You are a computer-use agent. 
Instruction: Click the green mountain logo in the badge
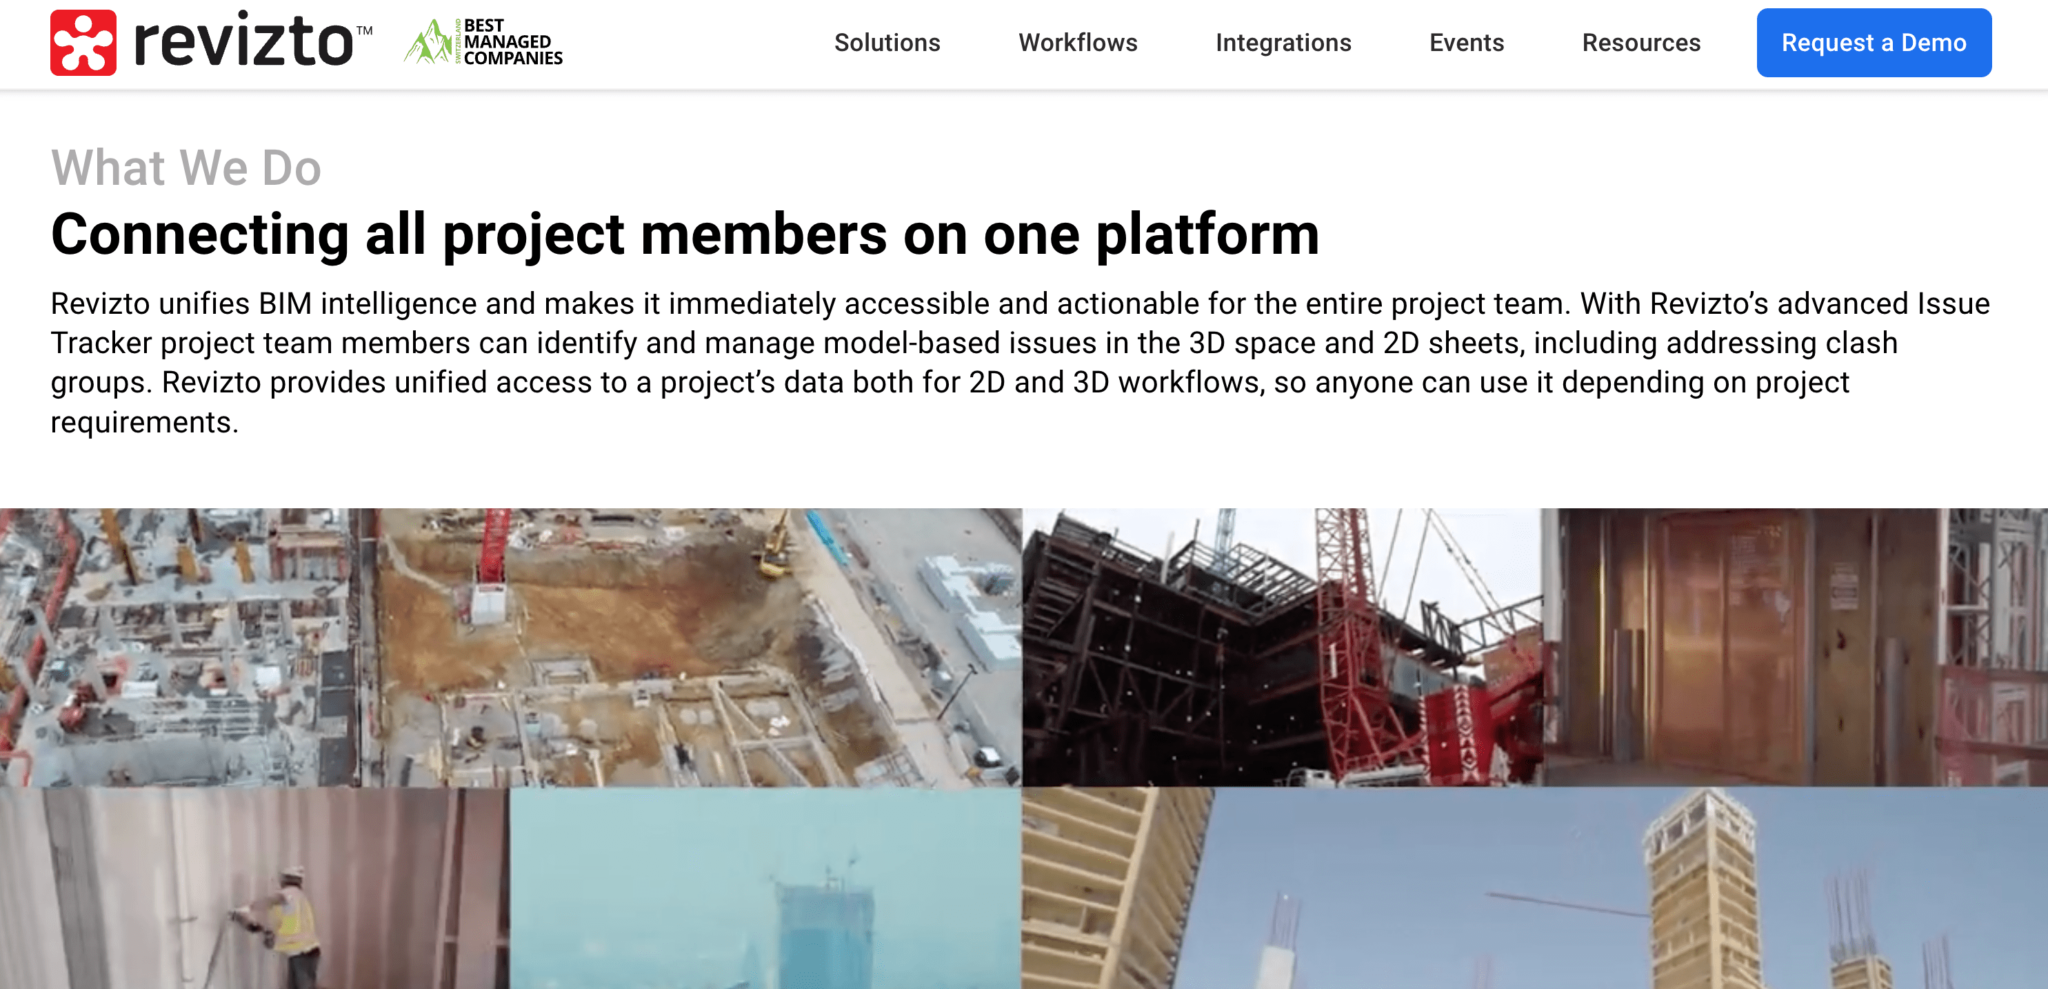(x=428, y=42)
